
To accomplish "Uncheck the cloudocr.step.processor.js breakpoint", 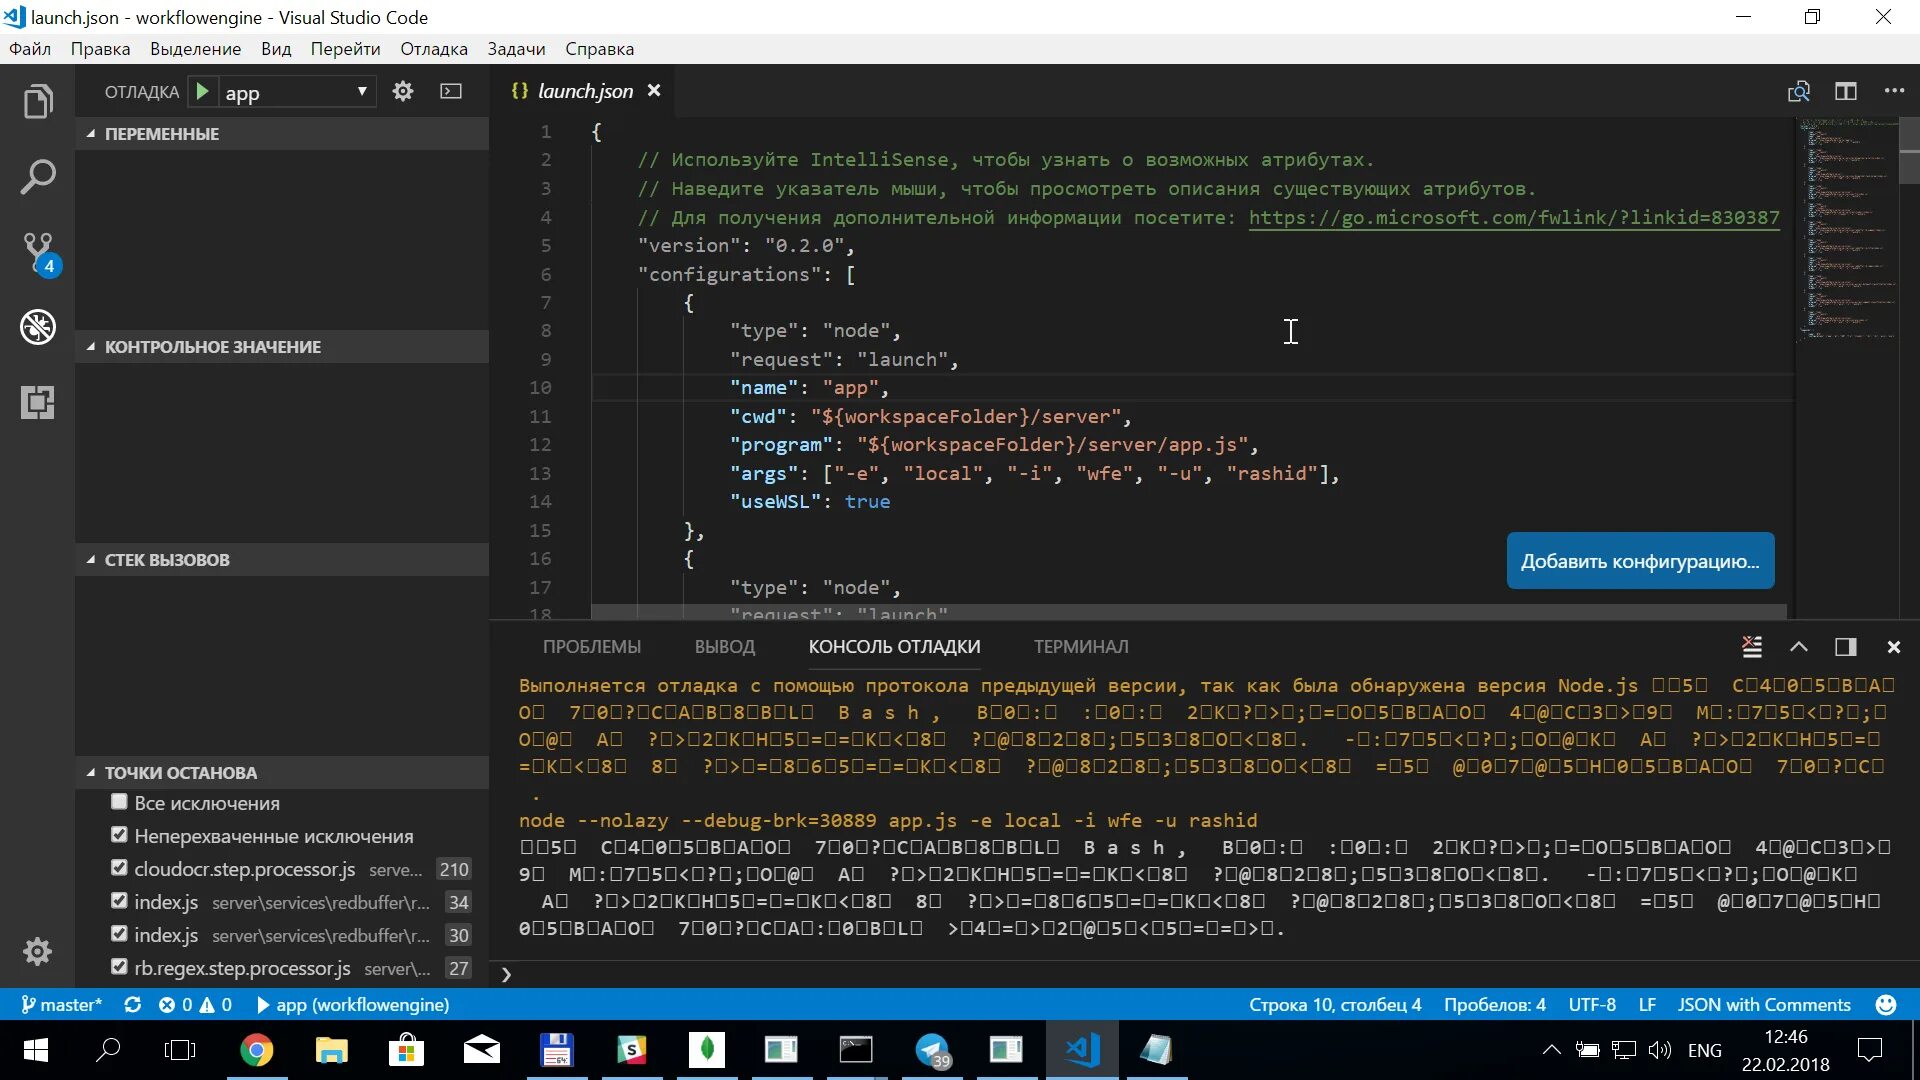I will 120,868.
